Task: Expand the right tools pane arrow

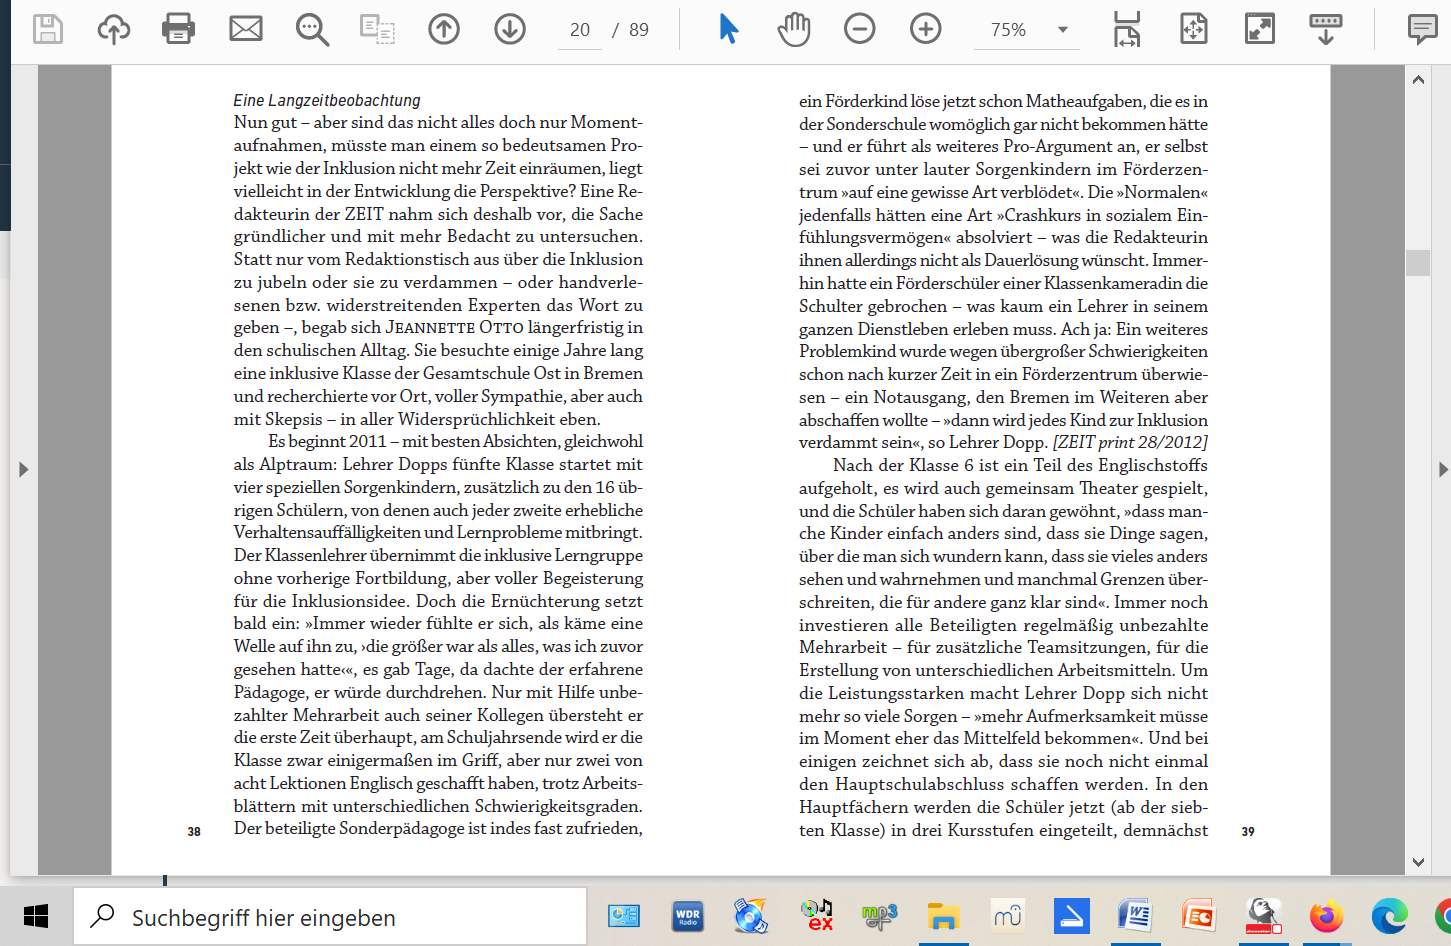Action: coord(1442,469)
